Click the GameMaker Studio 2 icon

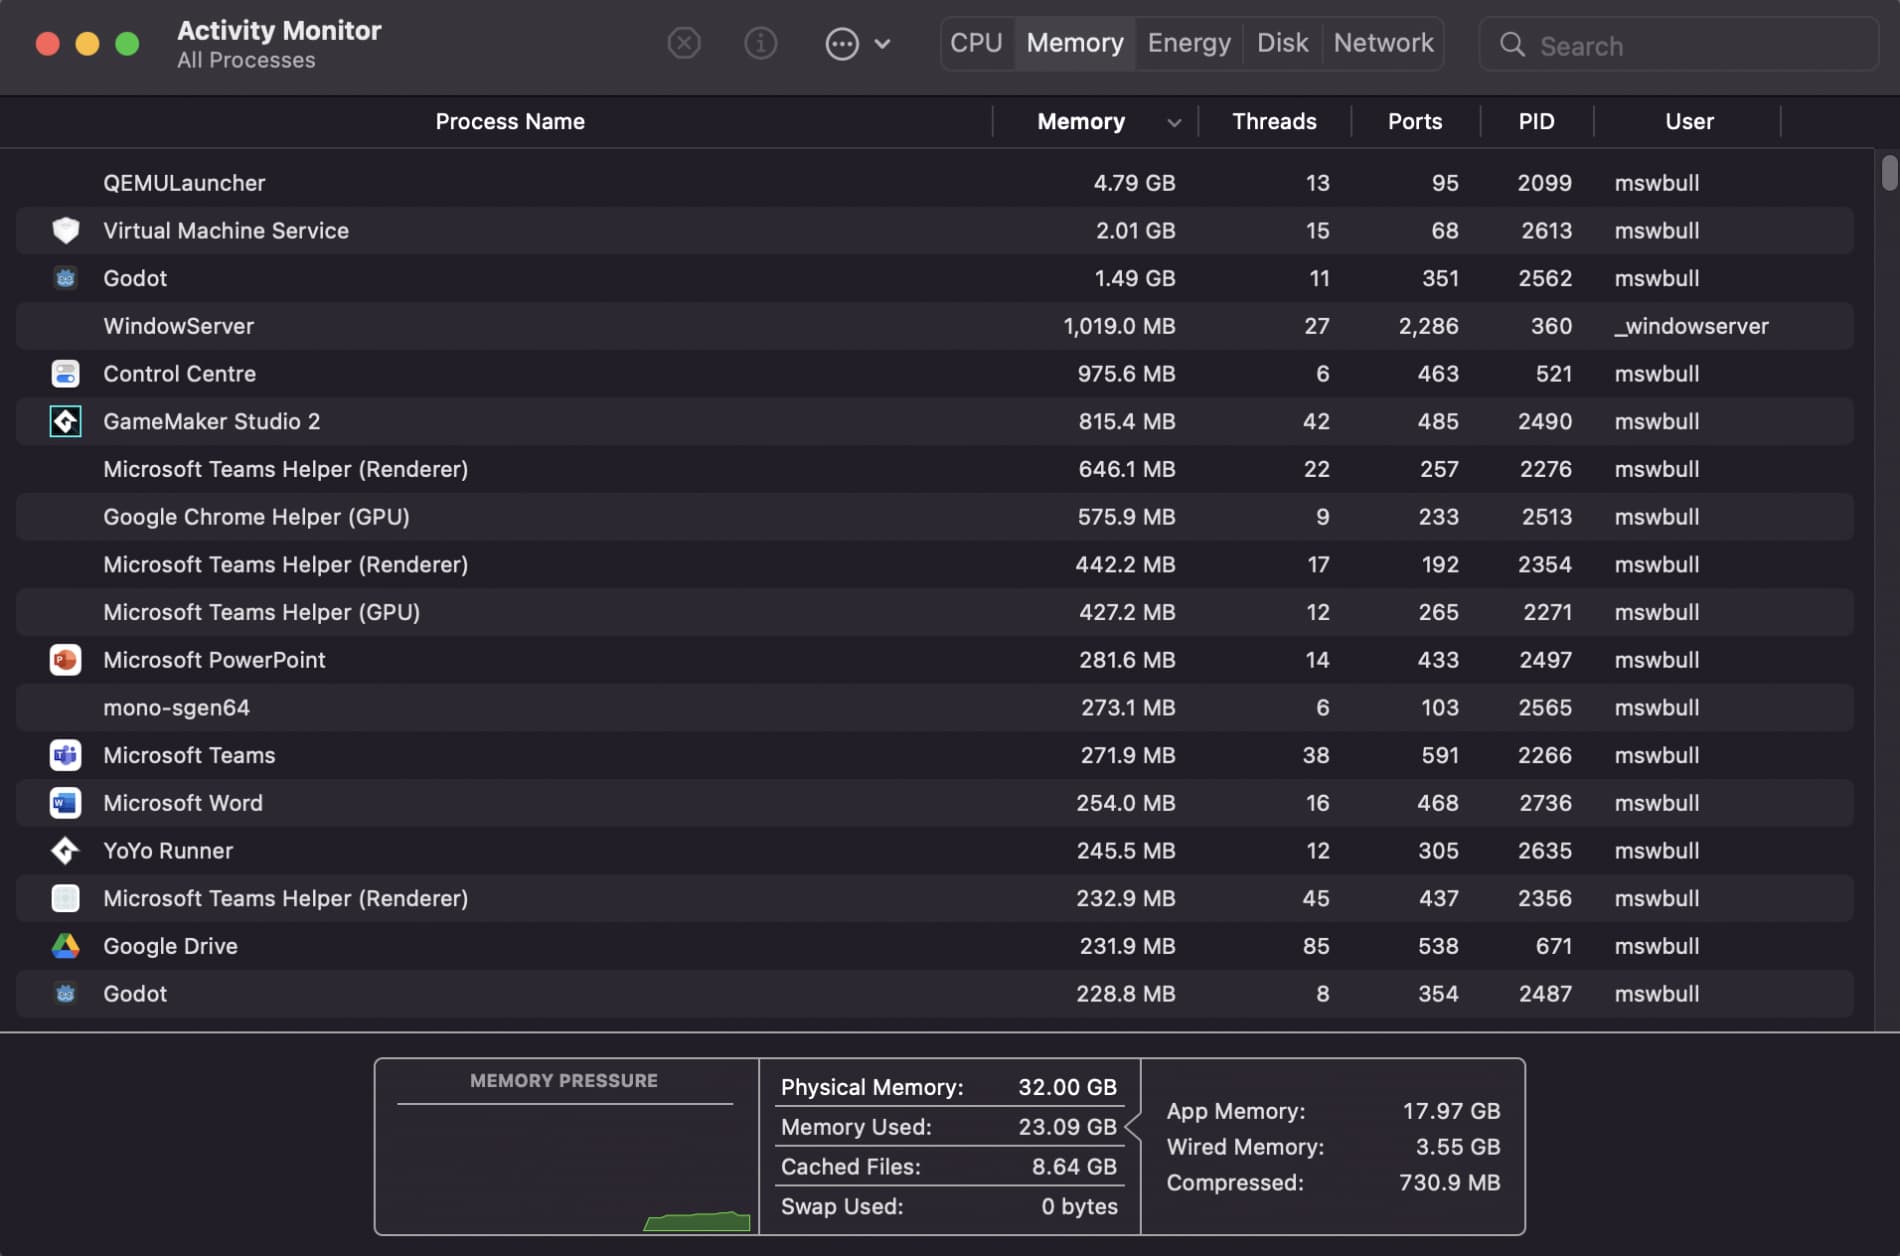65,421
